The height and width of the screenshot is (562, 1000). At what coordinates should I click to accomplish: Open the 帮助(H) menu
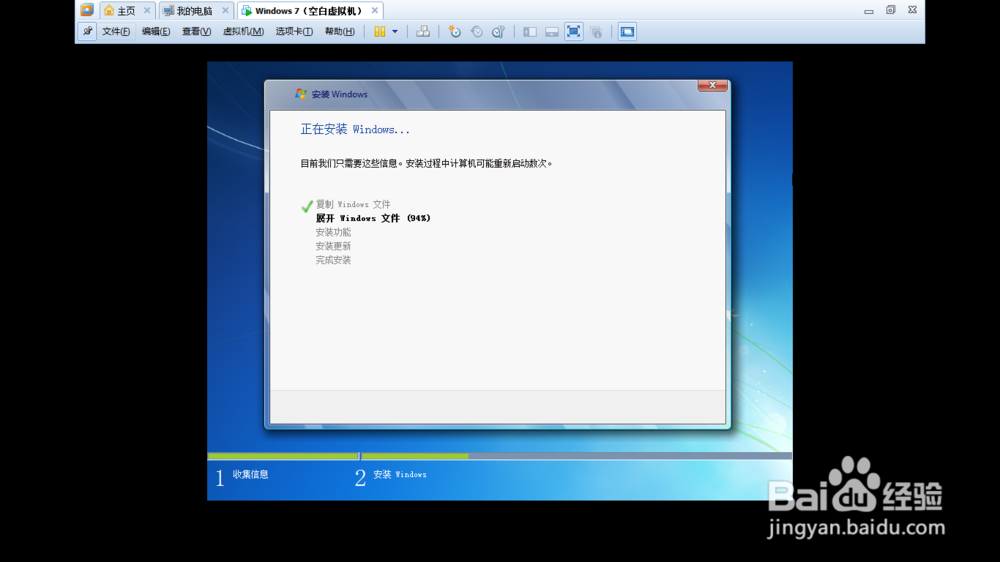(x=340, y=31)
